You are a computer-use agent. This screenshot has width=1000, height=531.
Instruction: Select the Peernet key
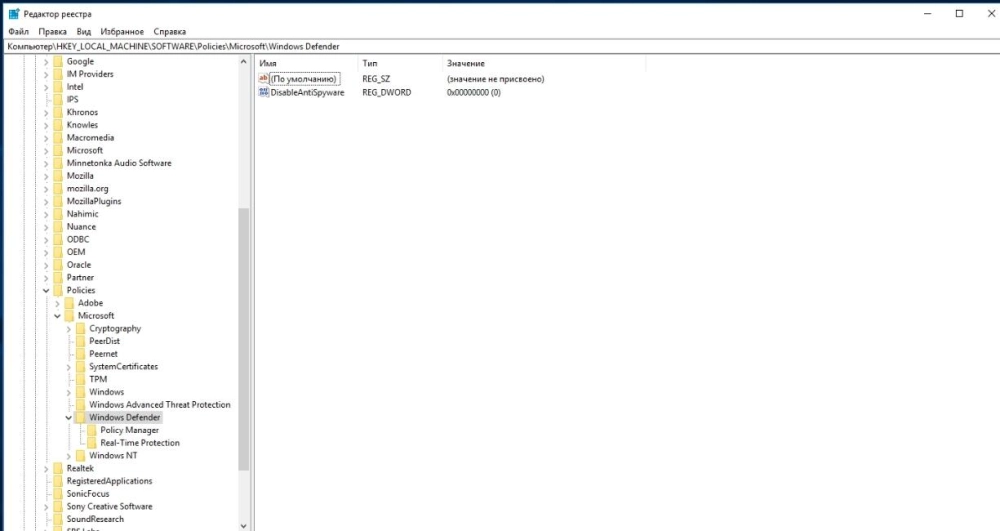[x=103, y=354]
